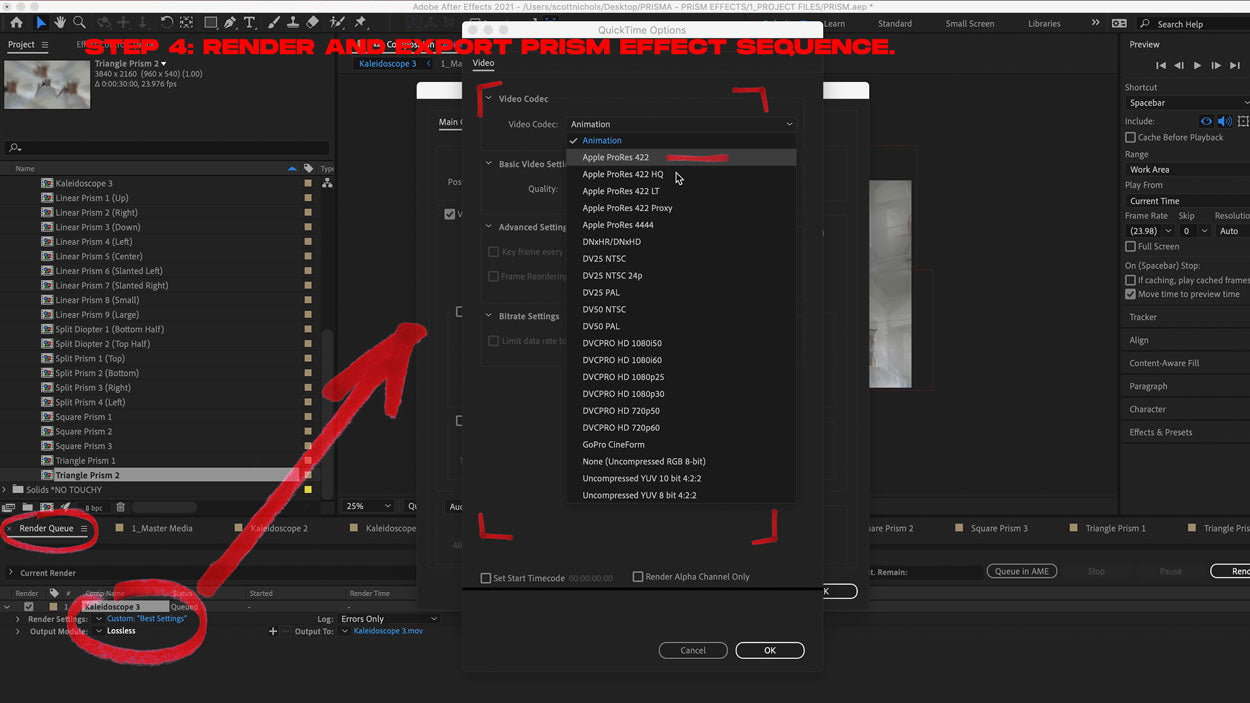Open Output Module Lossless preset dropdown arrow
The height and width of the screenshot is (703, 1250).
click(x=99, y=631)
